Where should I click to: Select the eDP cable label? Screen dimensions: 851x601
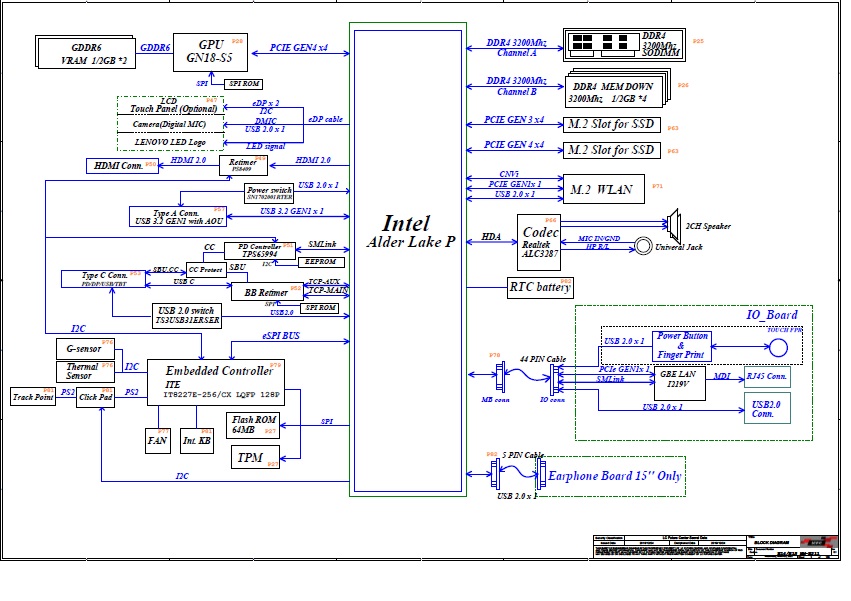point(325,119)
